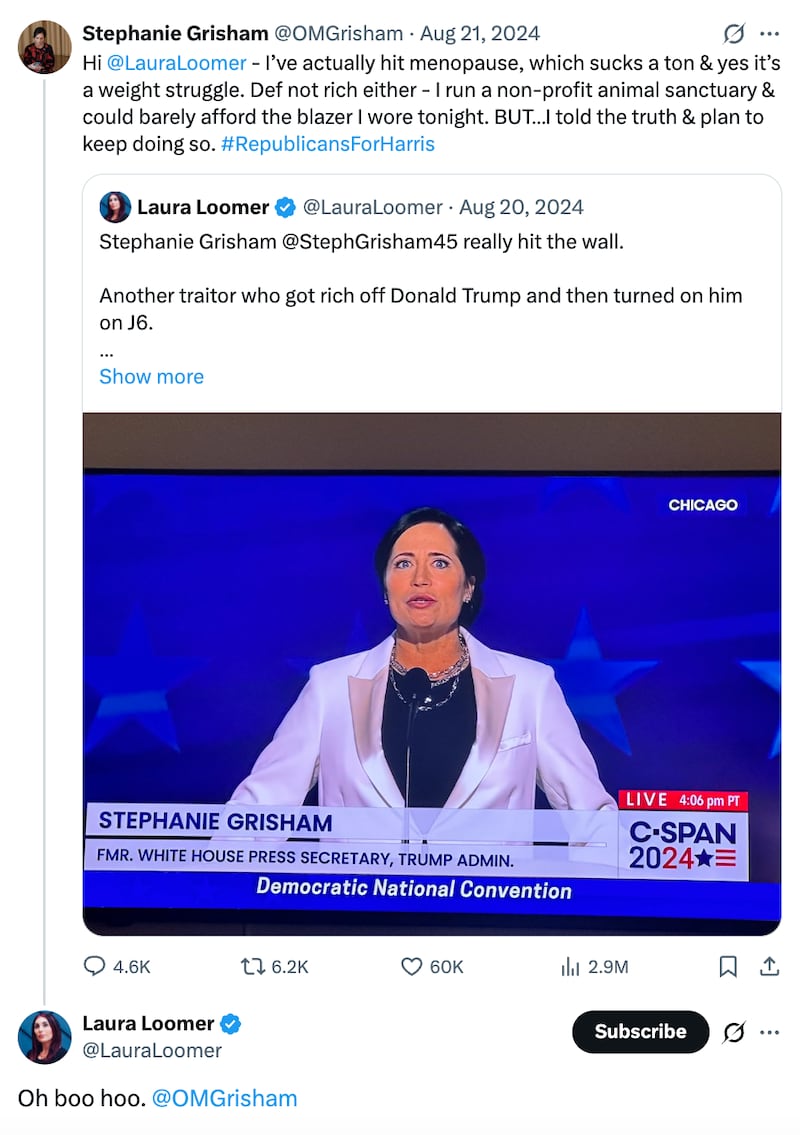Open Stephanie Grisham's profile avatar

pyautogui.click(x=45, y=47)
